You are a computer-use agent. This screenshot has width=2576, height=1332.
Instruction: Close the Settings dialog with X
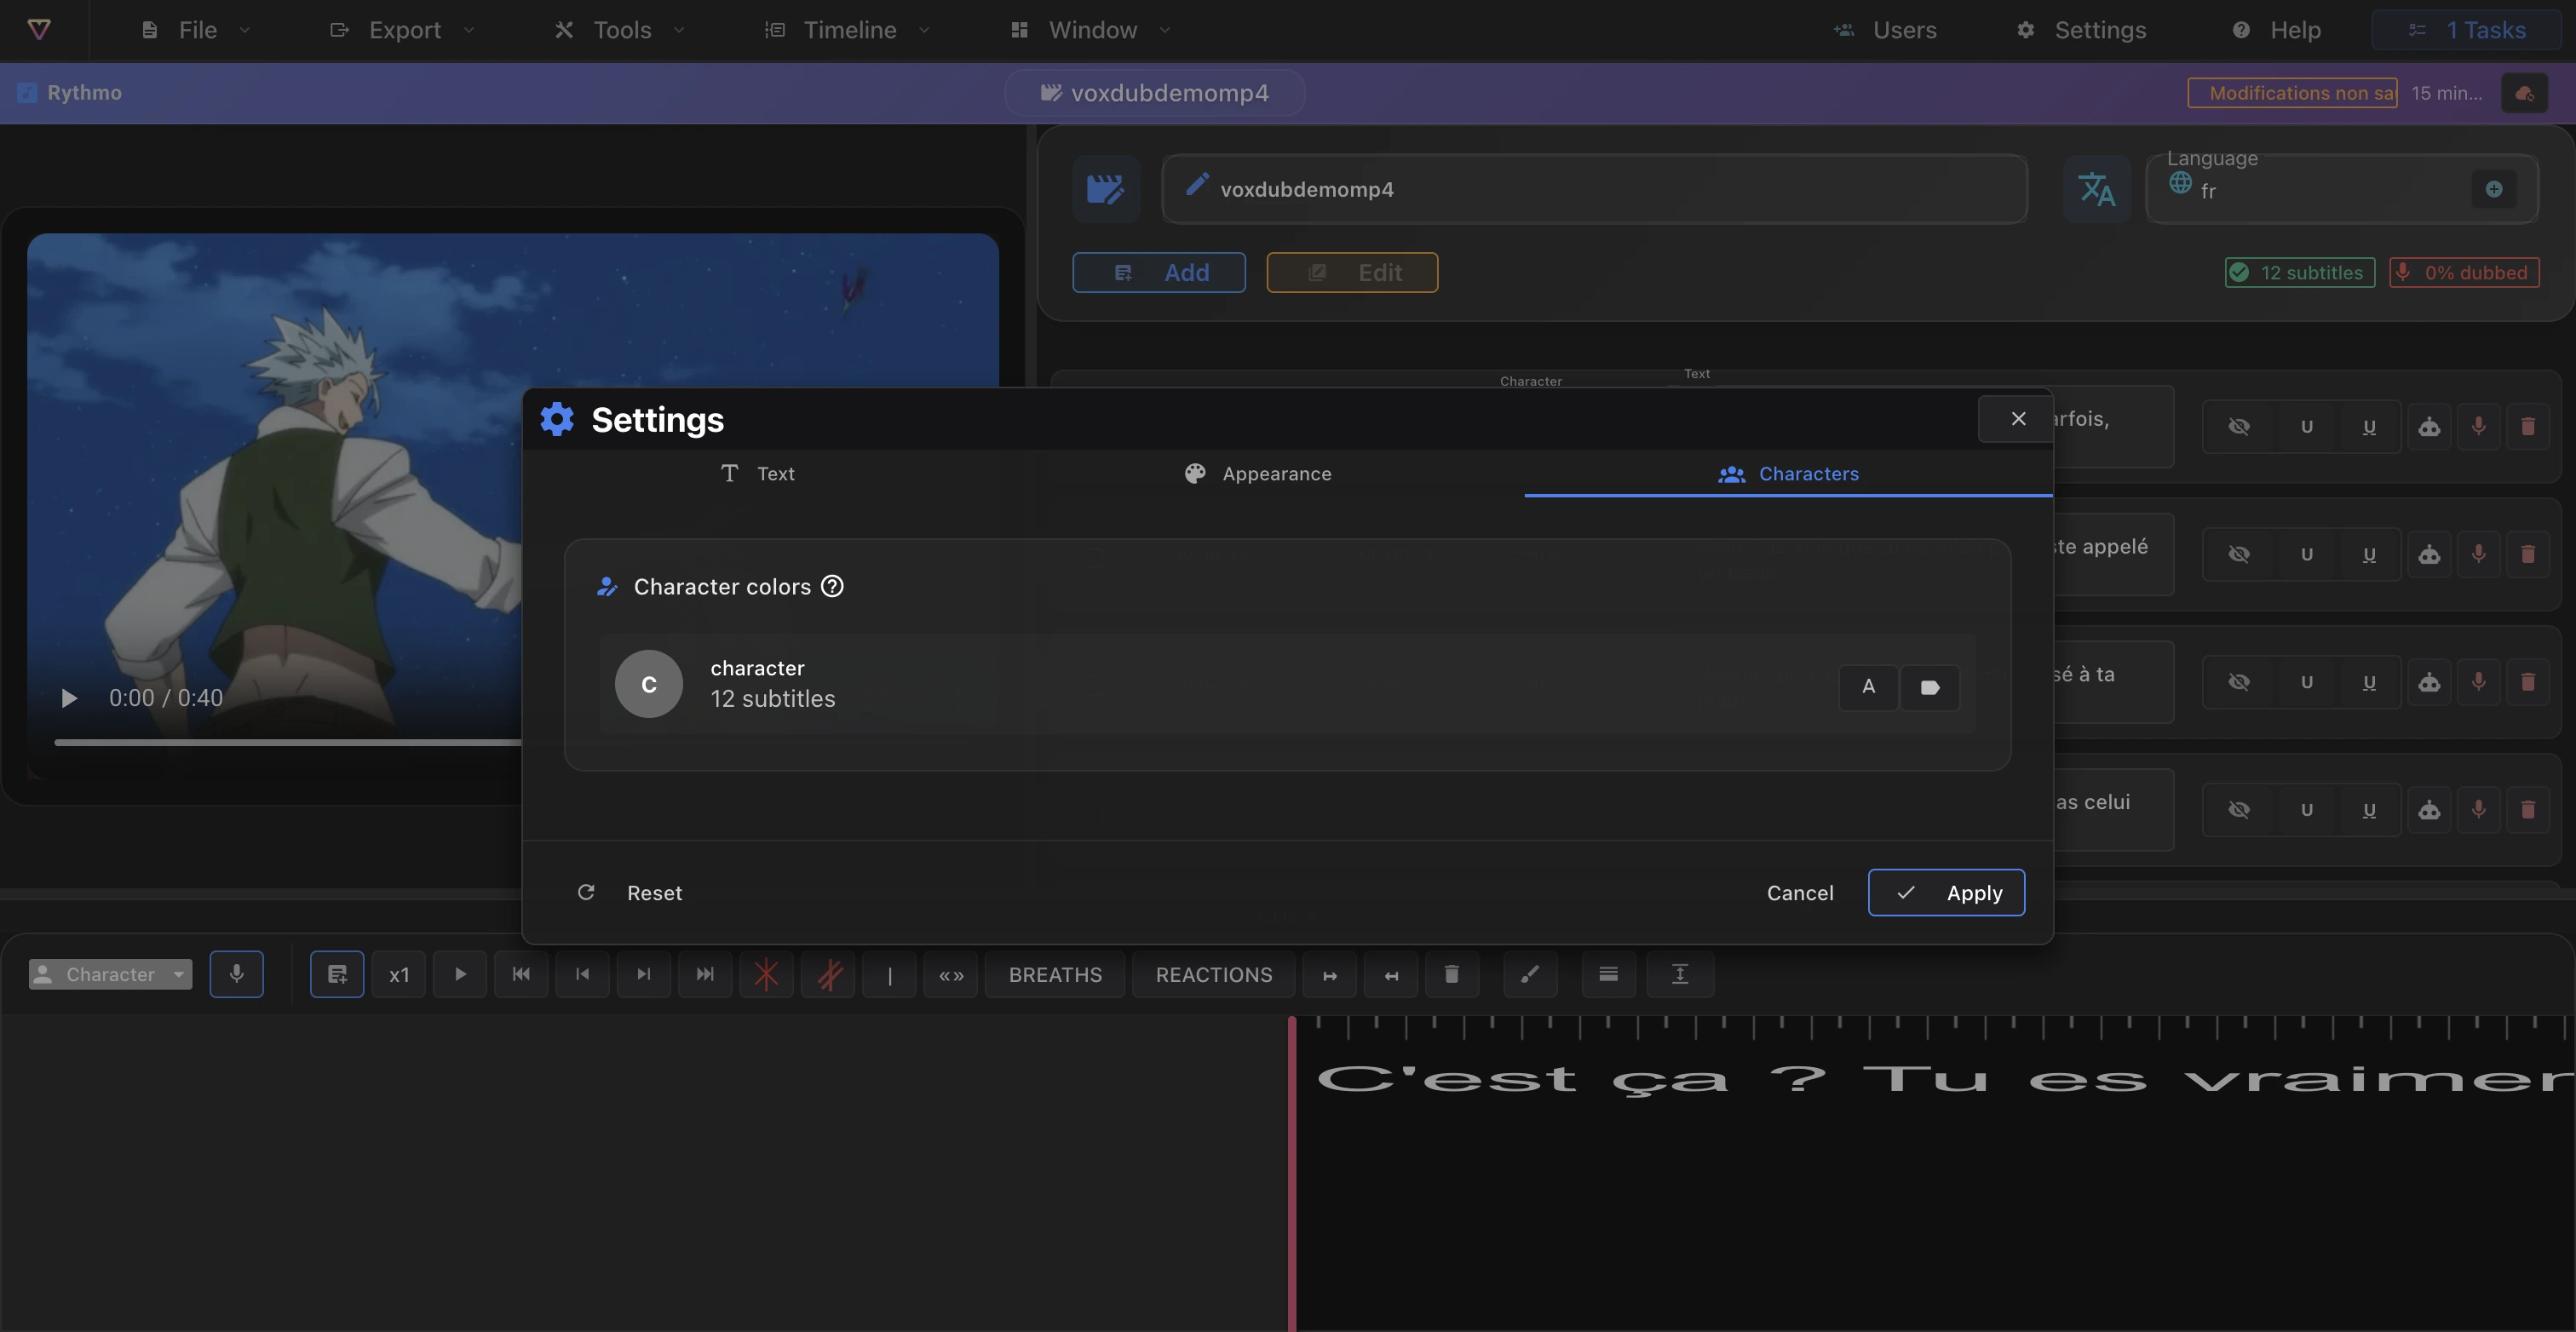click(x=2018, y=418)
